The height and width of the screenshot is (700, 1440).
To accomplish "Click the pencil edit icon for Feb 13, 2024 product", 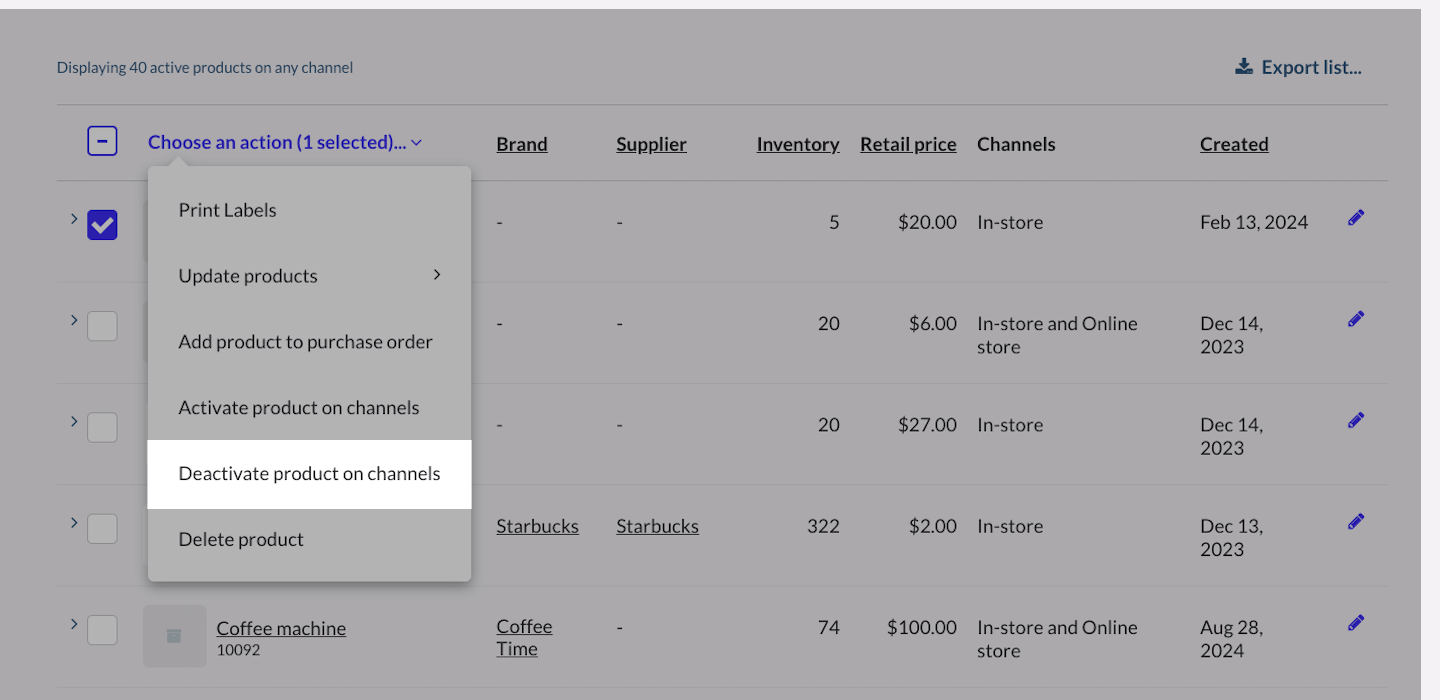I will [1356, 218].
